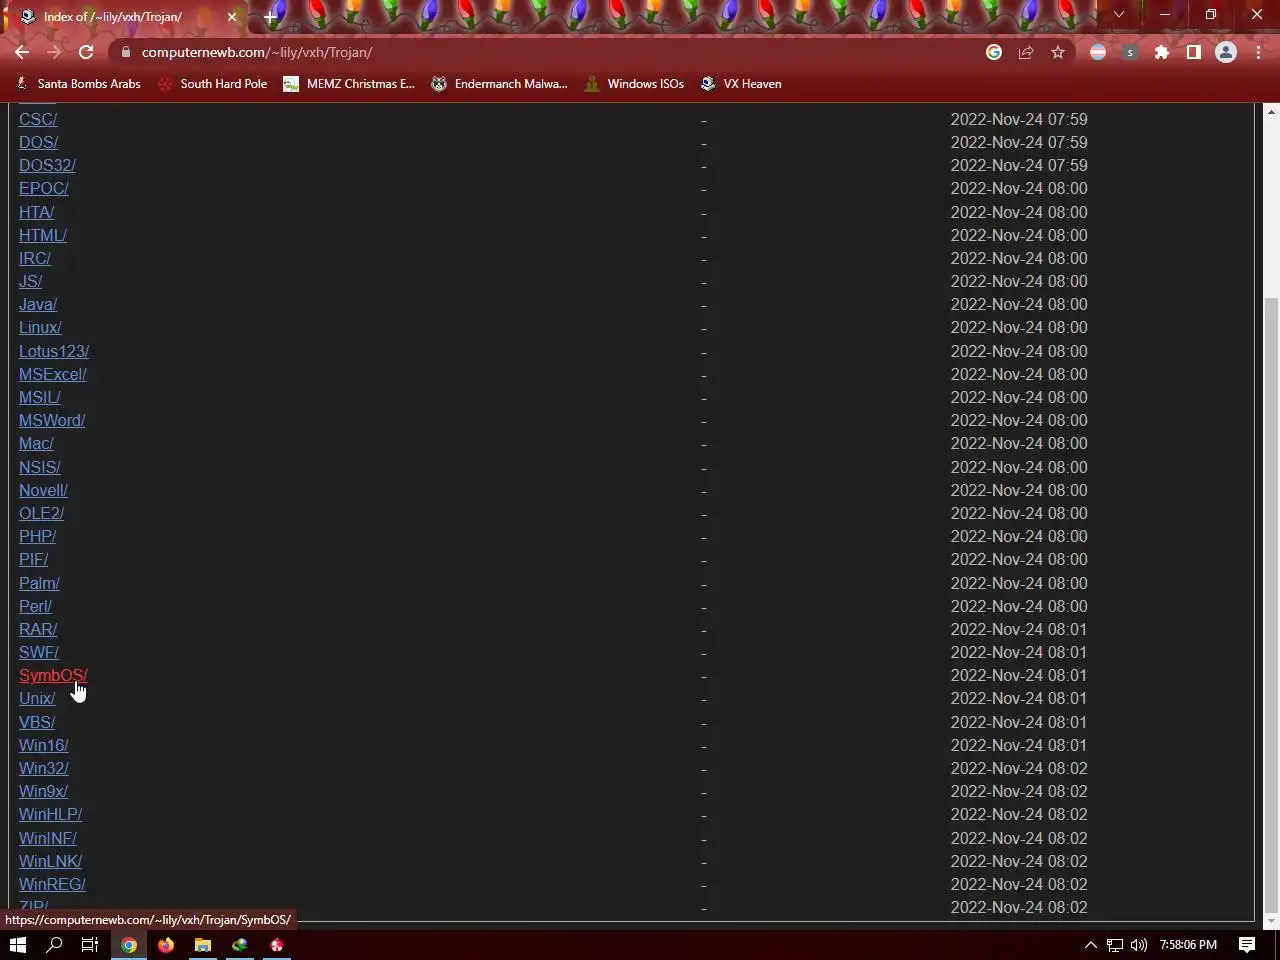Open the Unix/ directory
The width and height of the screenshot is (1280, 960).
click(x=37, y=698)
